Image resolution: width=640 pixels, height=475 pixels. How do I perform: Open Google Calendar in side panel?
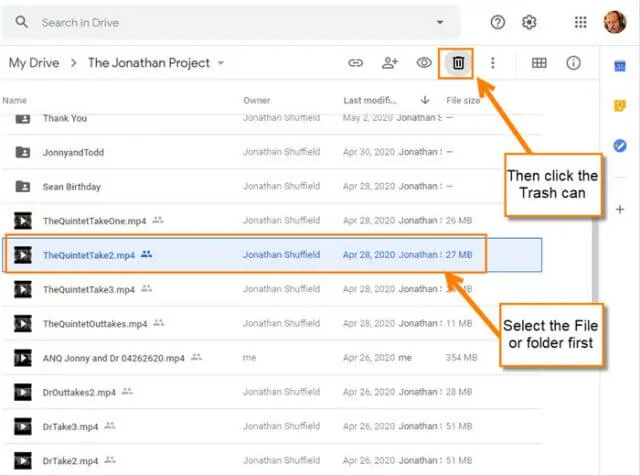tap(620, 66)
